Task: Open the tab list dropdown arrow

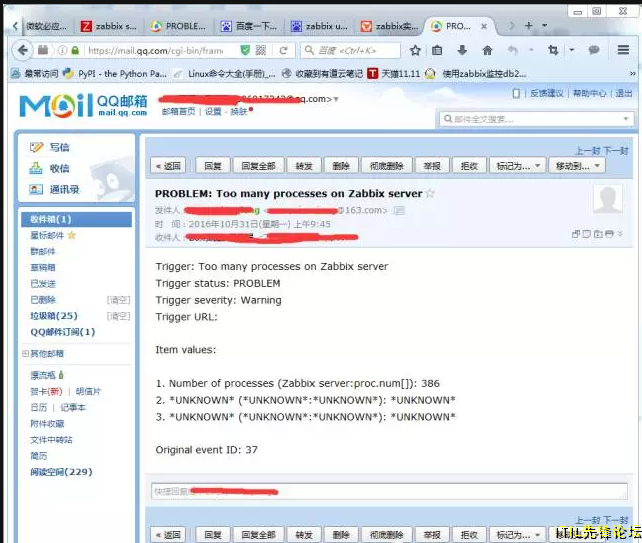Action: click(545, 25)
